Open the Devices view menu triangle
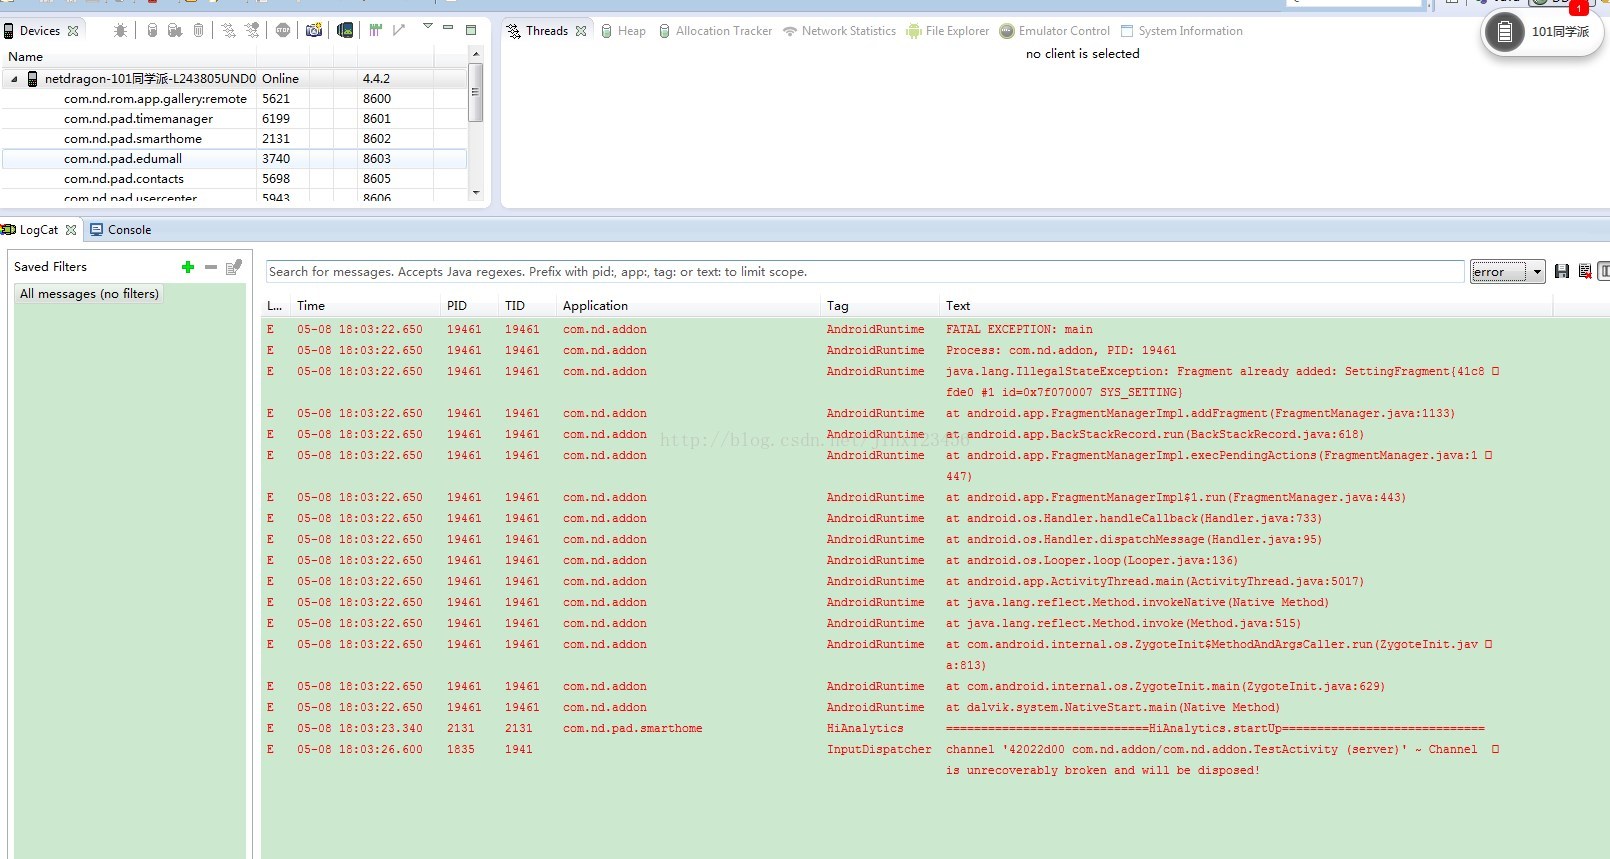Screen dimensions: 1610x859 coord(428,26)
